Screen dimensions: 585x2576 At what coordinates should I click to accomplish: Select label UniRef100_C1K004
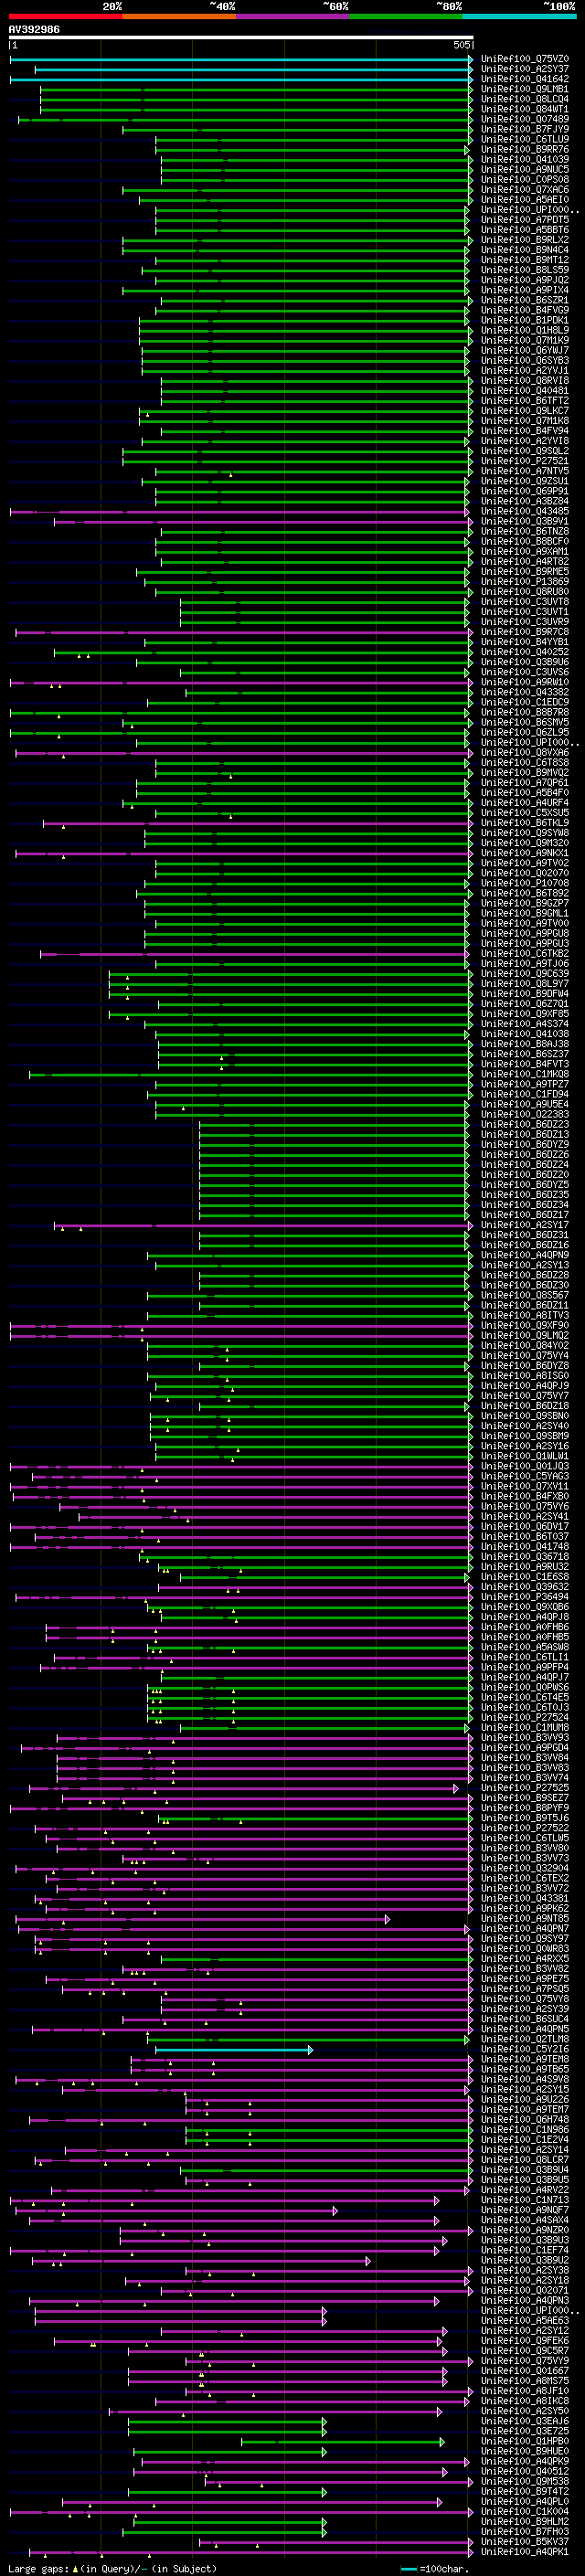coord(525,2511)
